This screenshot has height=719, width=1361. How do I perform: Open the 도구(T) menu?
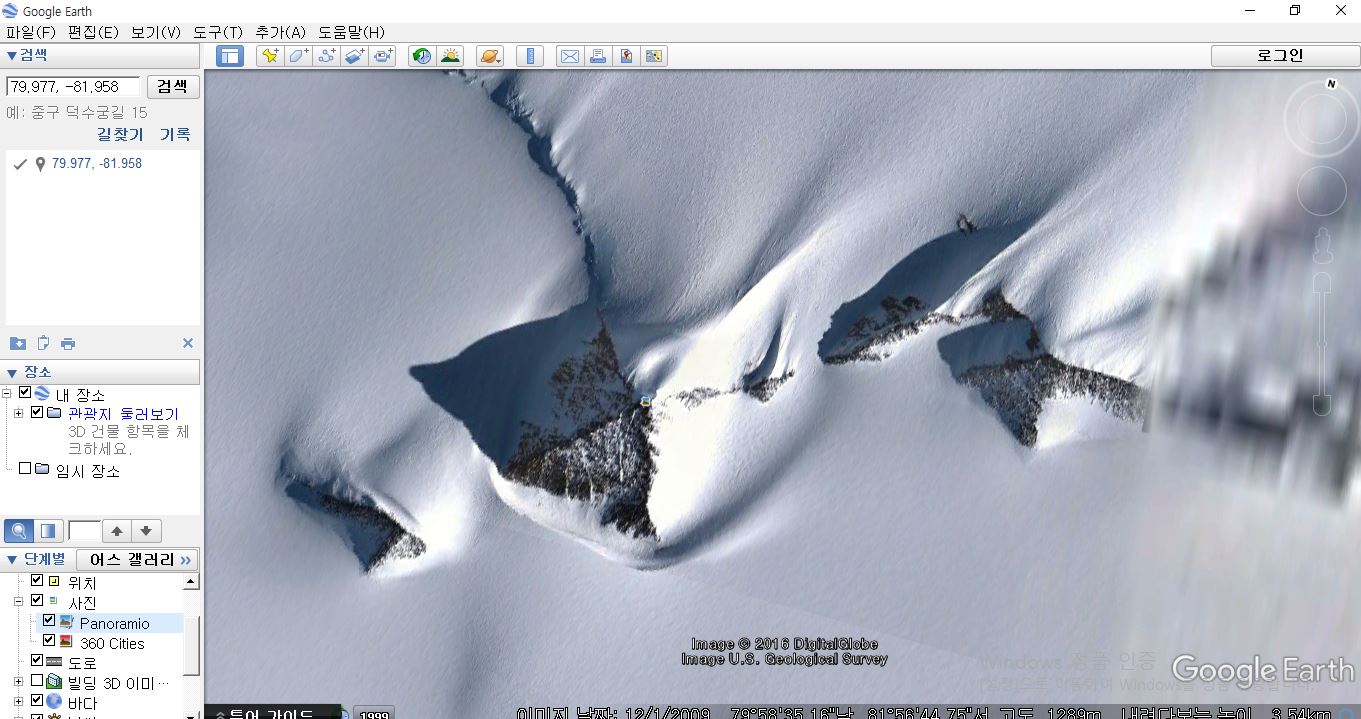(x=218, y=32)
